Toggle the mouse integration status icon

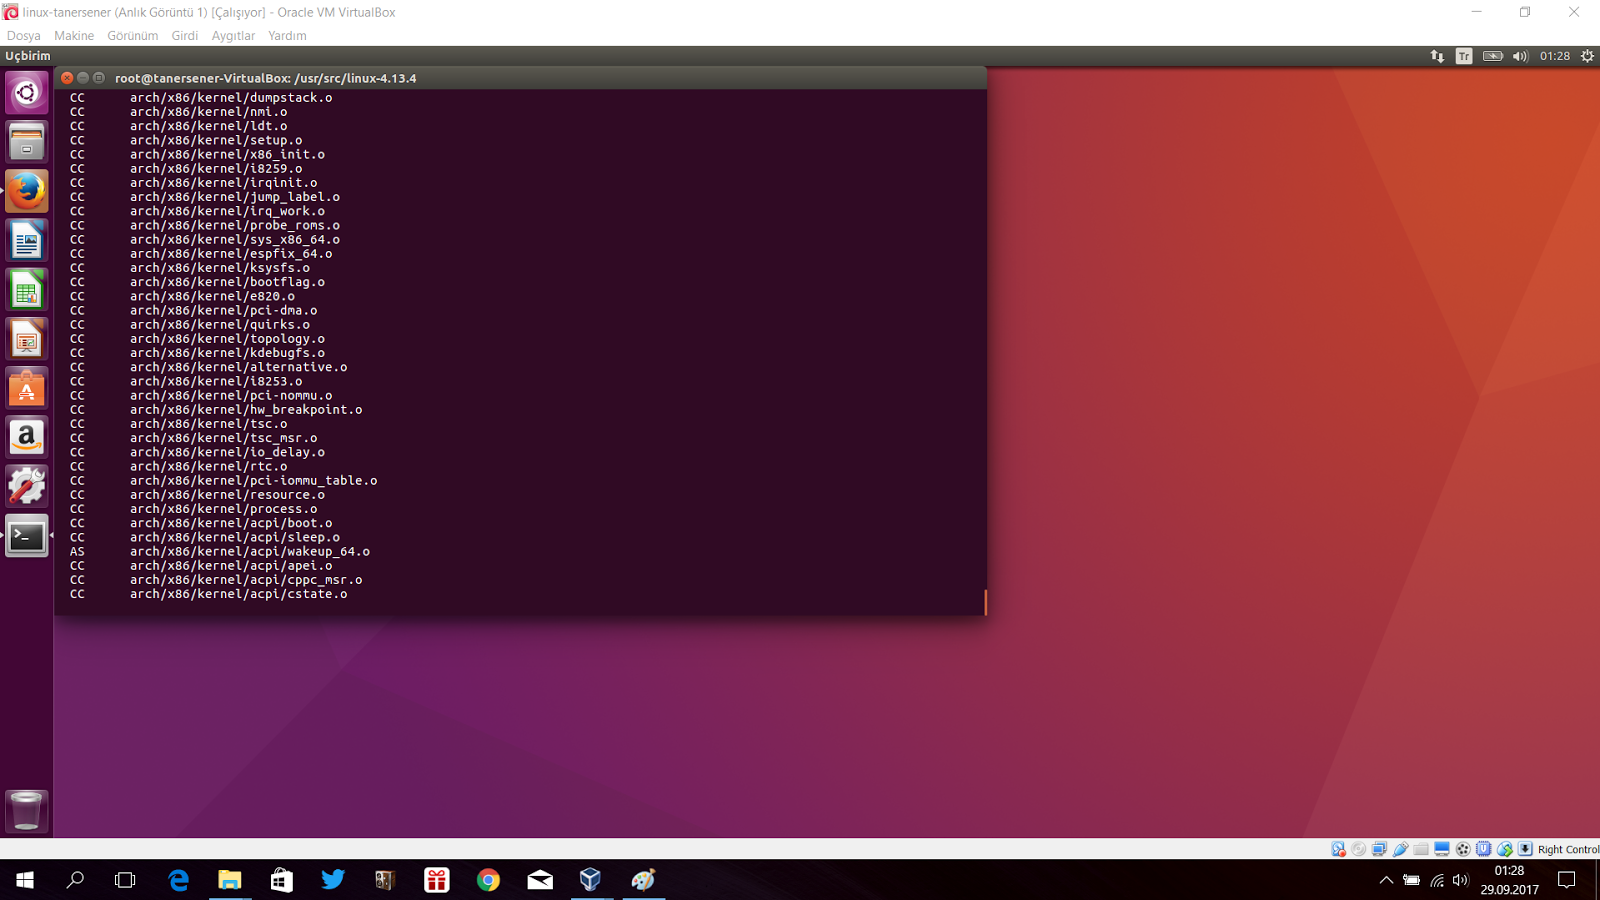tap(1504, 849)
